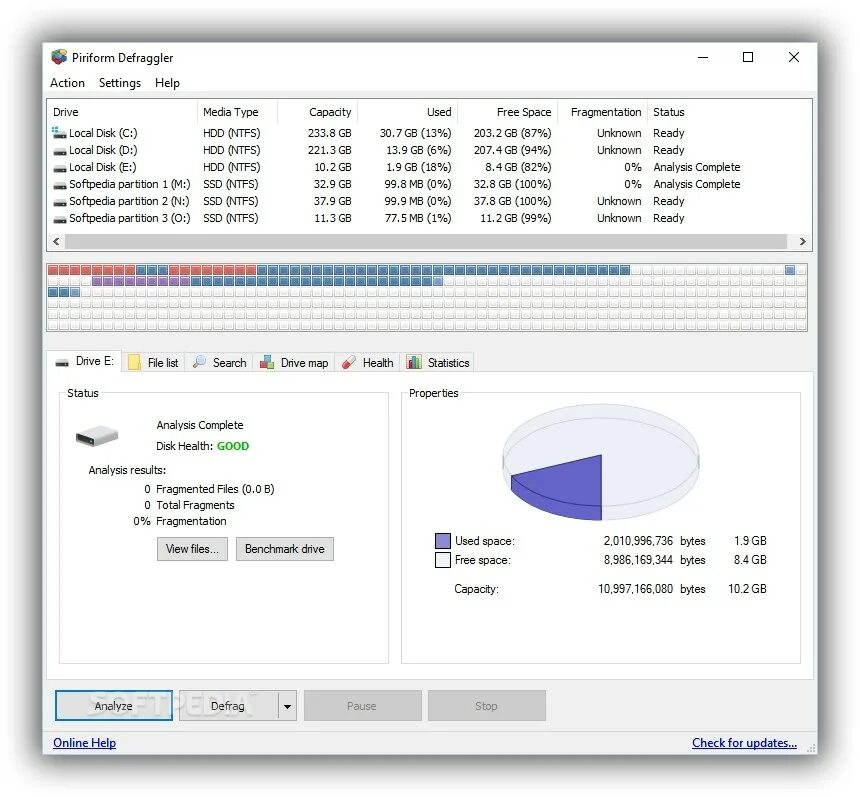Select the Local Disk (E:) row
Image resolution: width=860 pixels, height=797 pixels.
[x=429, y=167]
